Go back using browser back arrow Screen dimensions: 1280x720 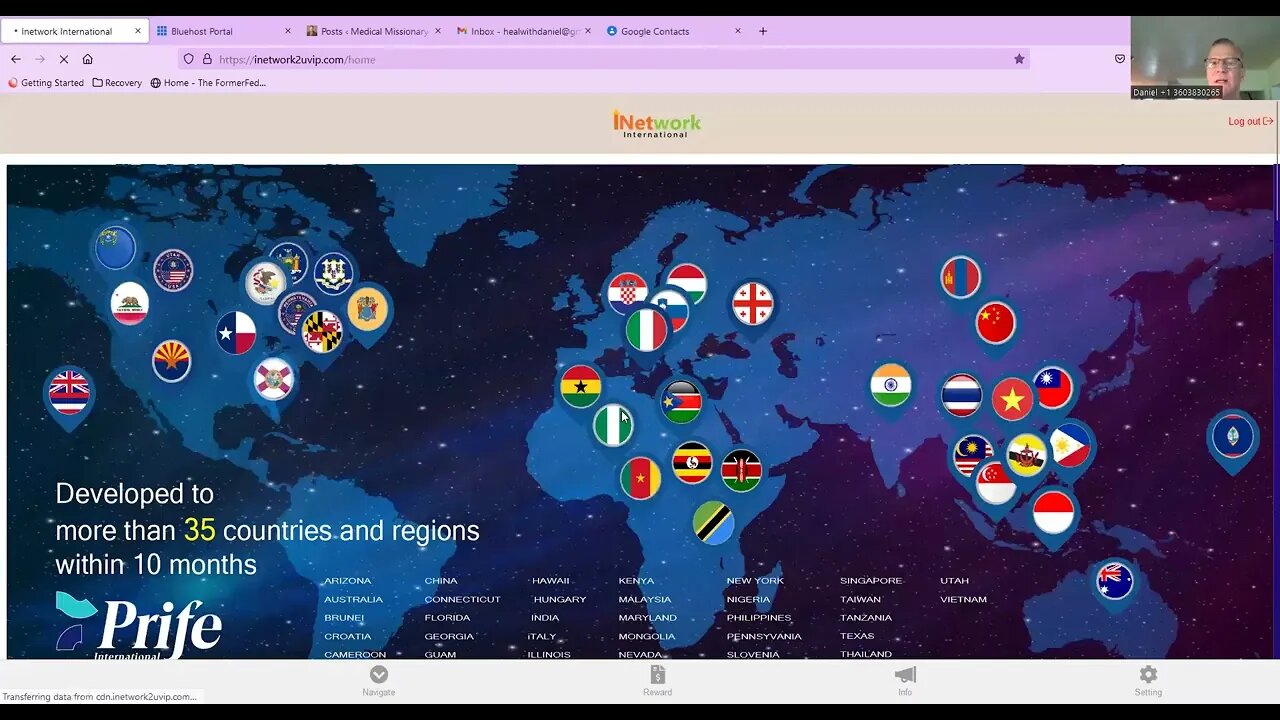click(x=16, y=59)
